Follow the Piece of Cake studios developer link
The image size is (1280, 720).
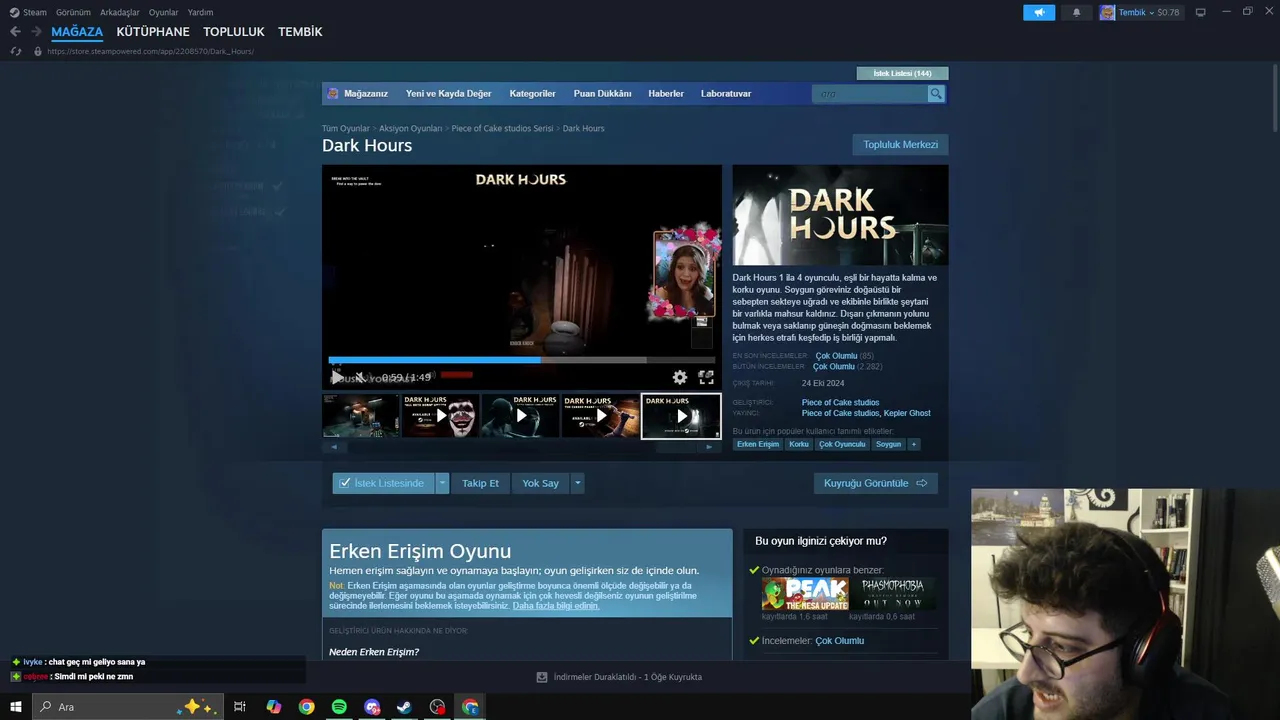tap(840, 403)
